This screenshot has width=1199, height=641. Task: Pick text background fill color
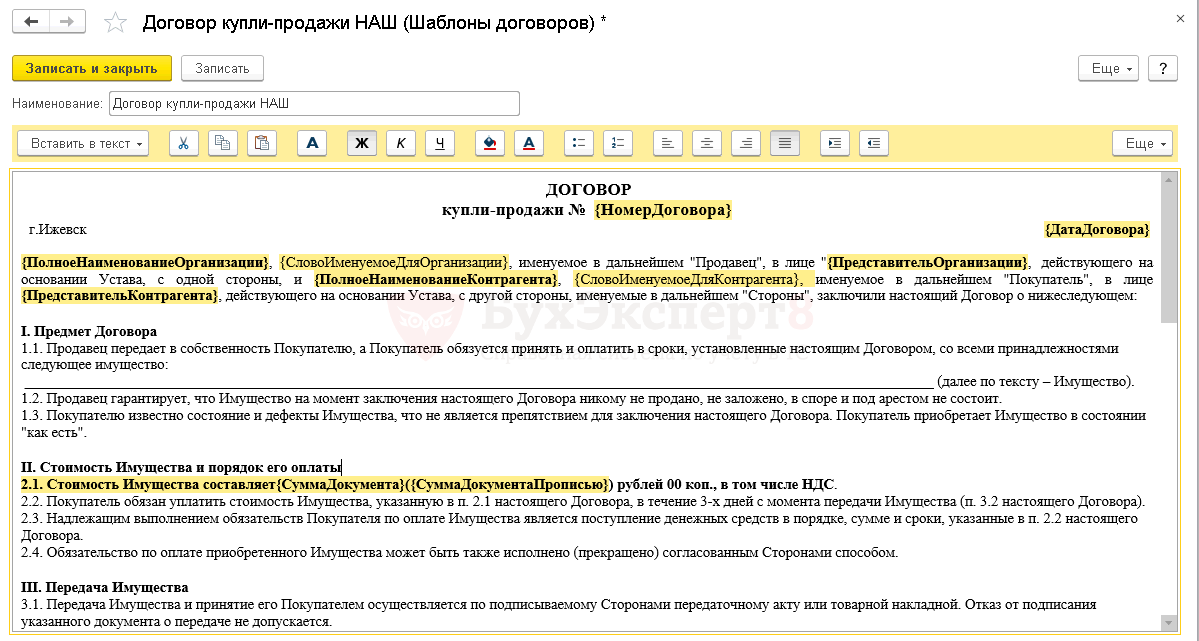coord(490,143)
